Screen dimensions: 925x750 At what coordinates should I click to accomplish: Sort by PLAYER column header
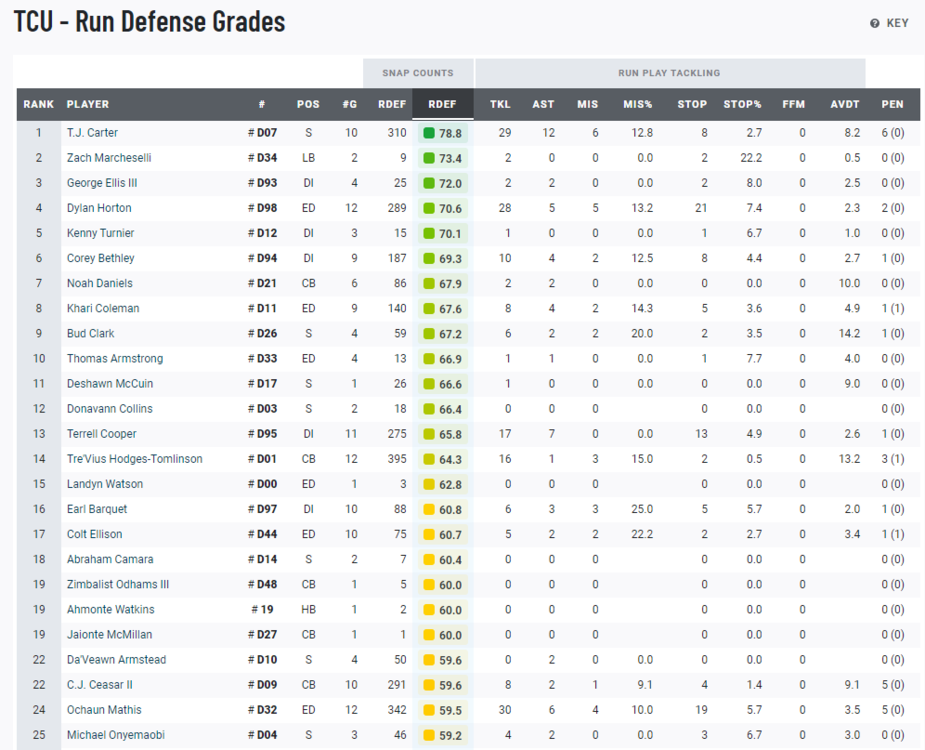coord(88,104)
